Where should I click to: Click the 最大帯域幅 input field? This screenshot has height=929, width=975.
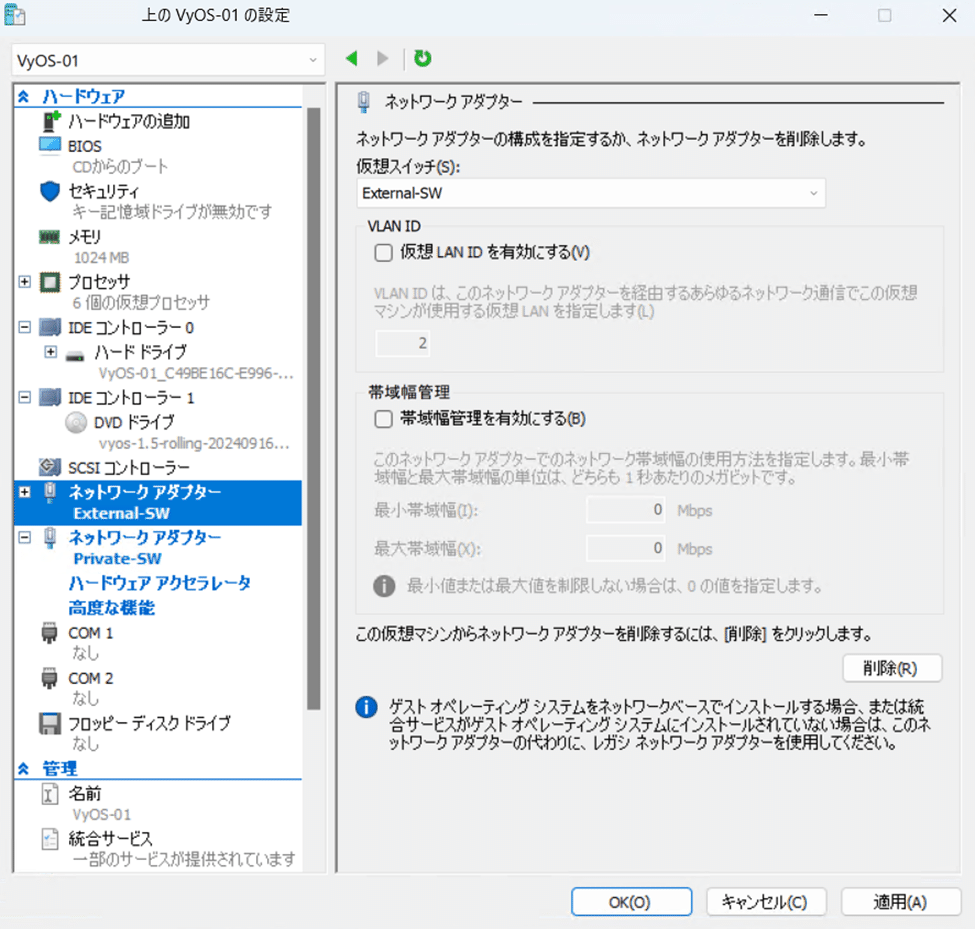click(625, 548)
